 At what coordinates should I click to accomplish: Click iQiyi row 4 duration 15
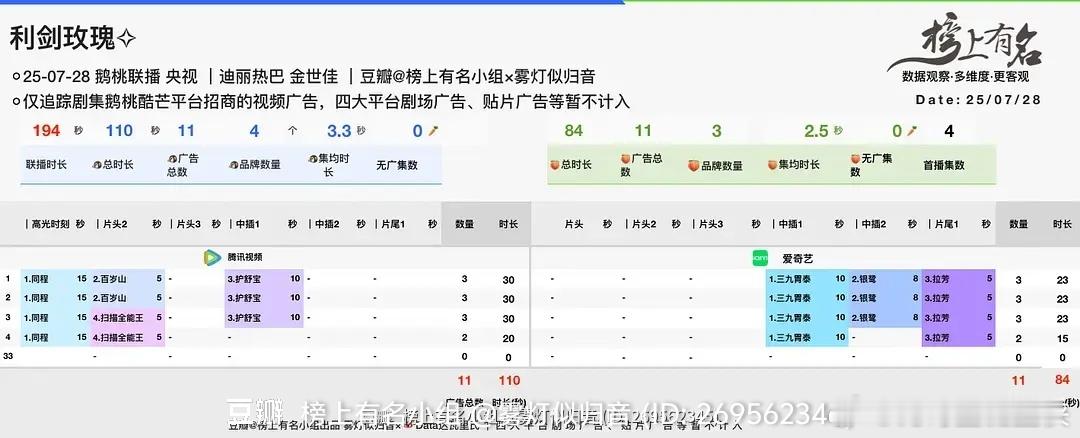(1063, 338)
